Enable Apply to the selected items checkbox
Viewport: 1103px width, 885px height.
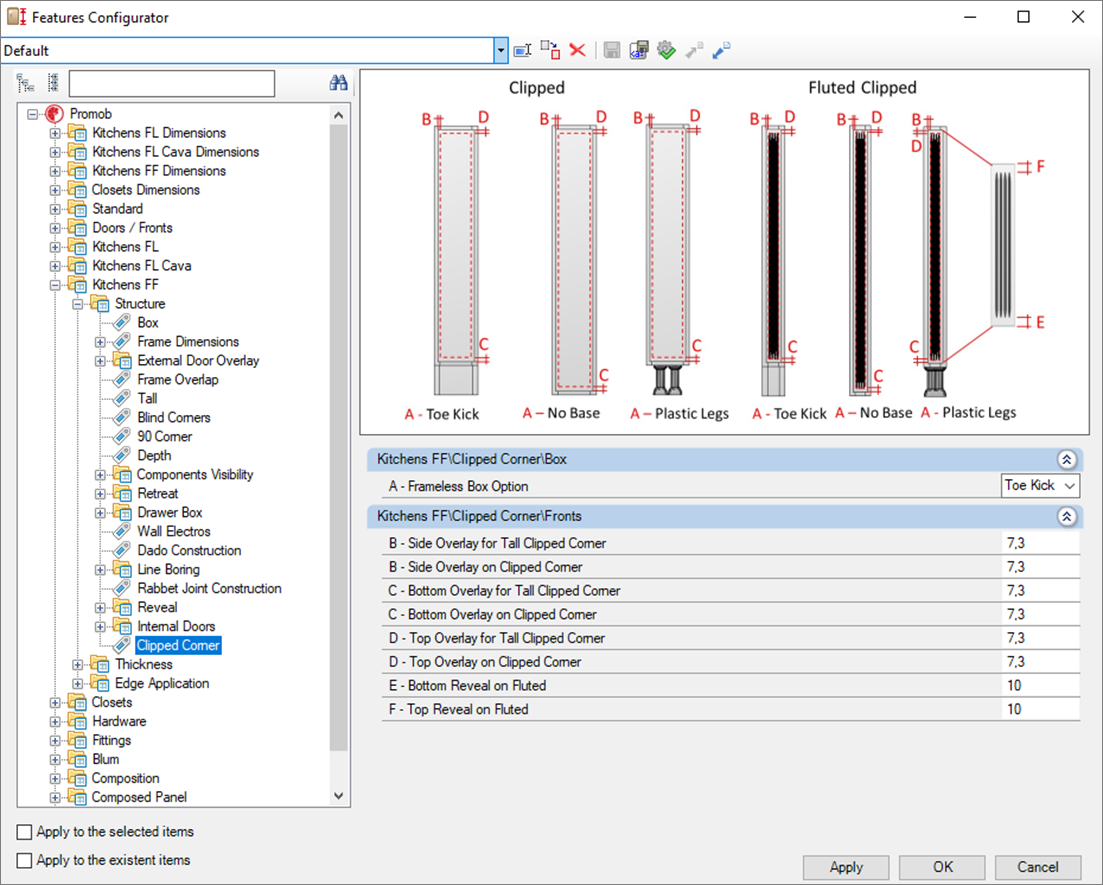24,832
